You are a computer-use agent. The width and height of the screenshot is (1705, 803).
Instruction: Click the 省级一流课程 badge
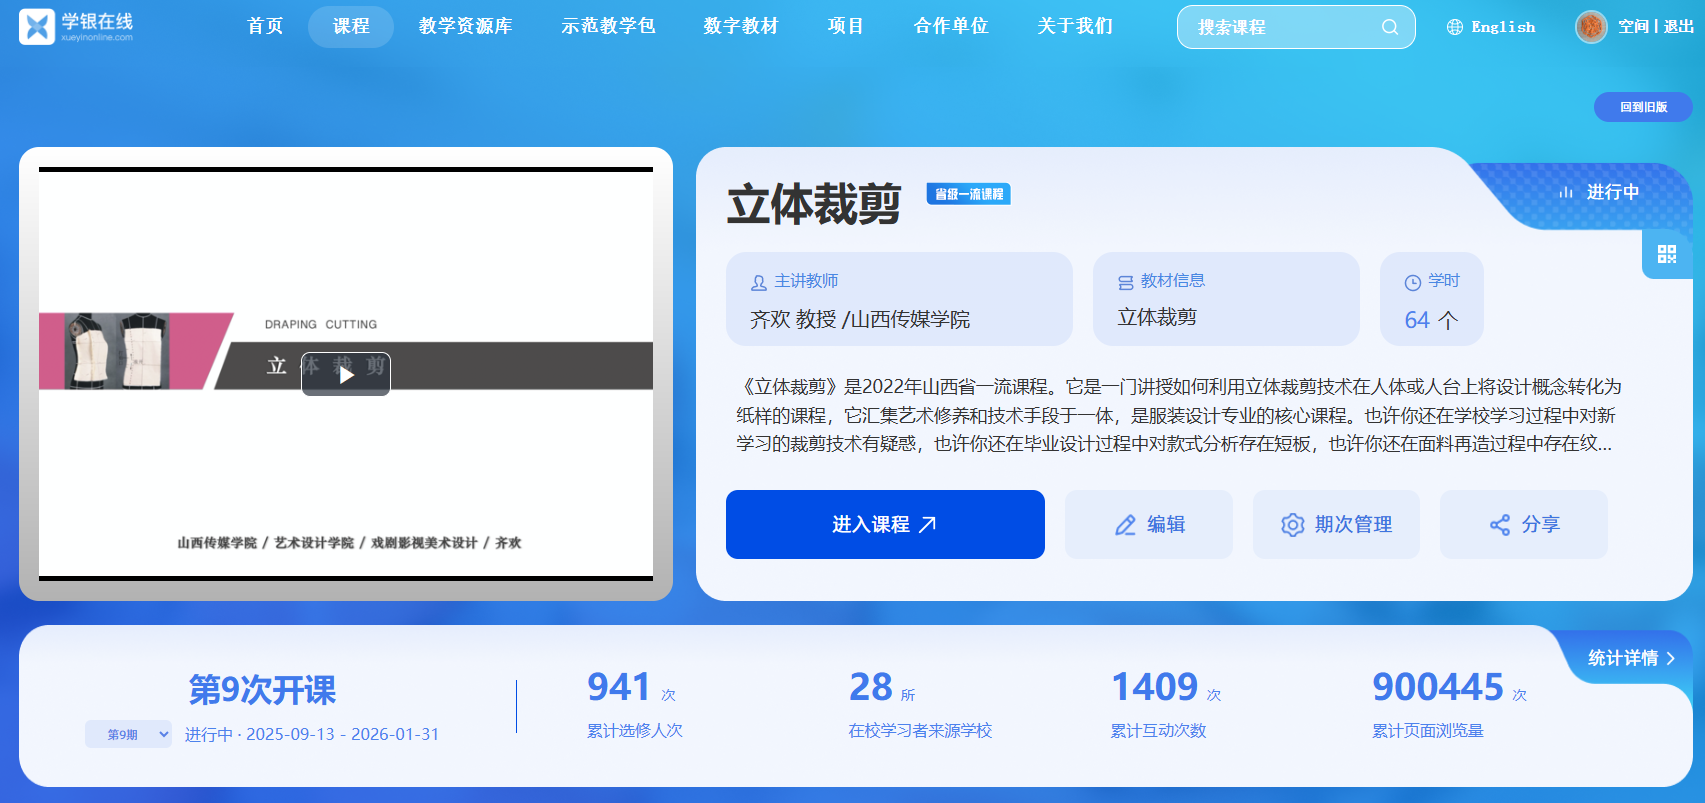[968, 194]
